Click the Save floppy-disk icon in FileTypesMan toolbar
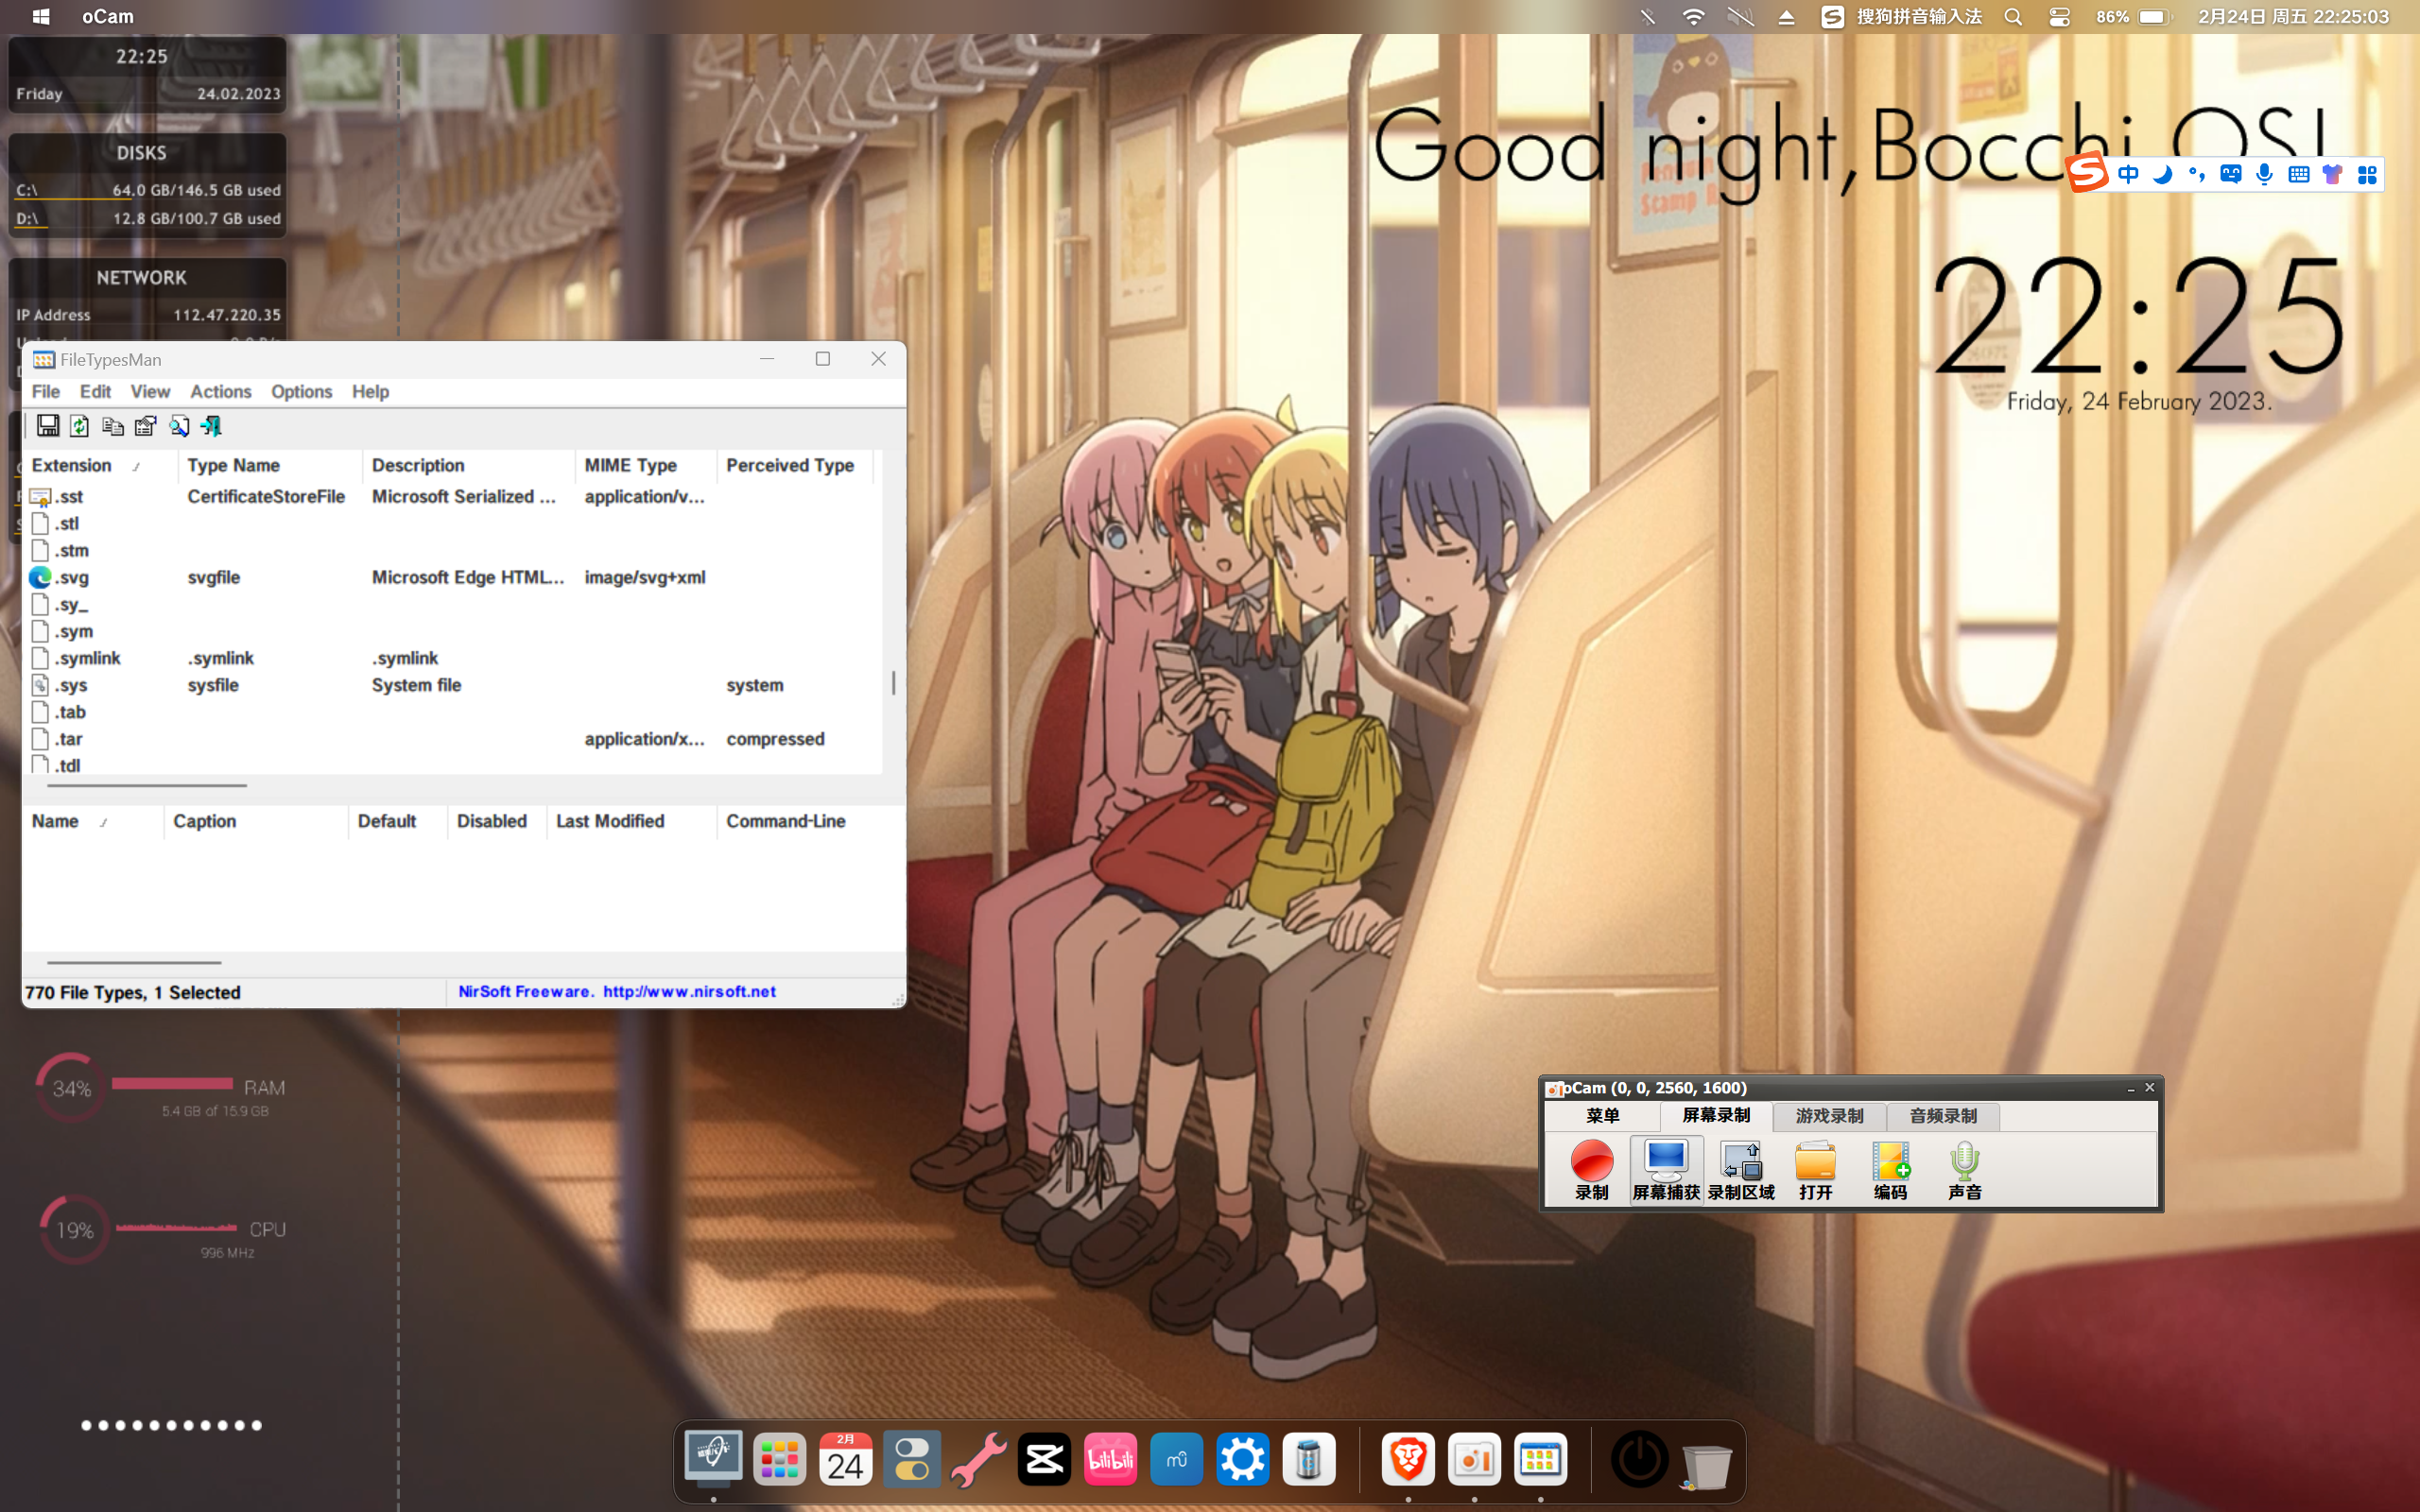 coord(48,426)
